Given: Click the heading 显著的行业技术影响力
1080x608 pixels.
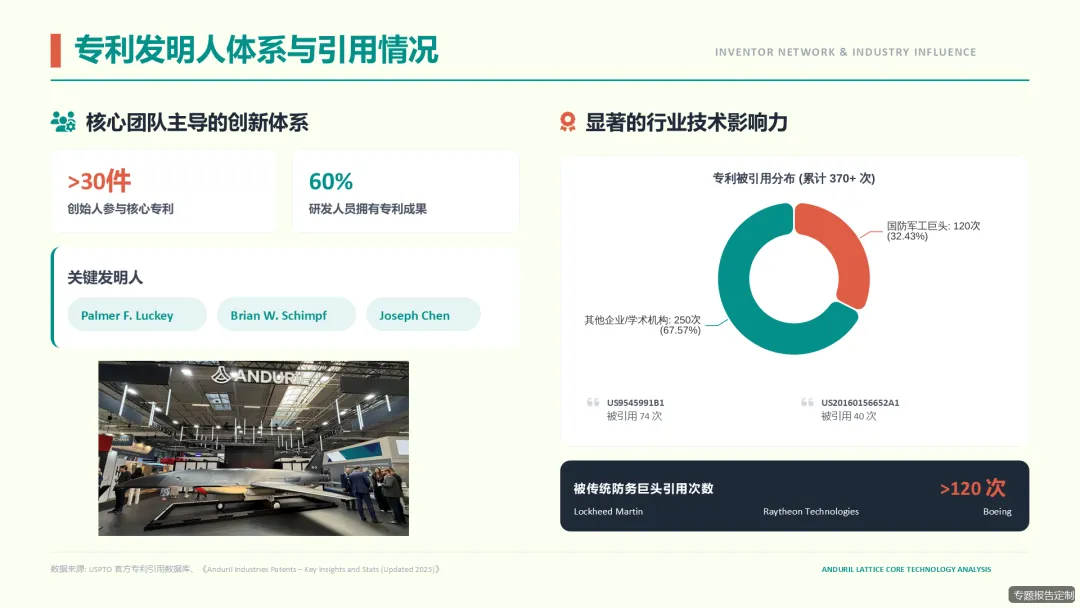Looking at the screenshot, I should tap(686, 123).
